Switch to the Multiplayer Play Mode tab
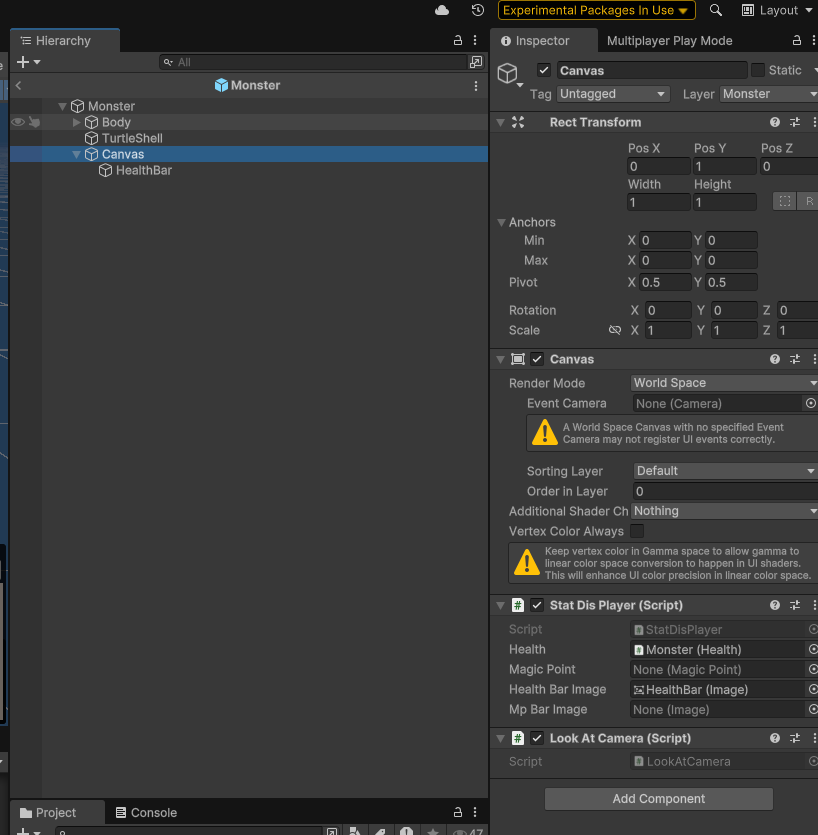Viewport: 818px width, 835px height. point(669,40)
